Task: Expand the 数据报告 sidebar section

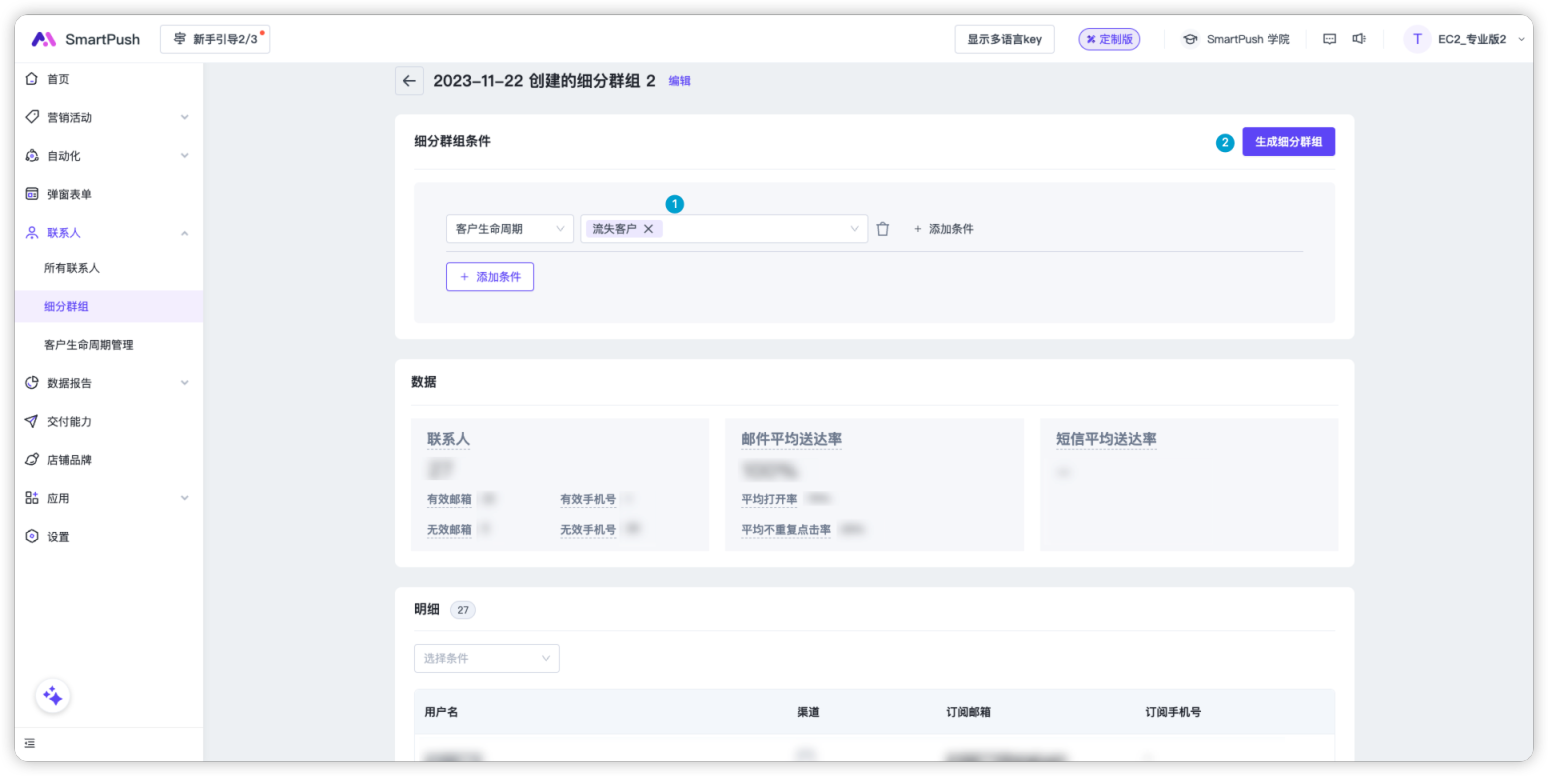Action: 107,383
